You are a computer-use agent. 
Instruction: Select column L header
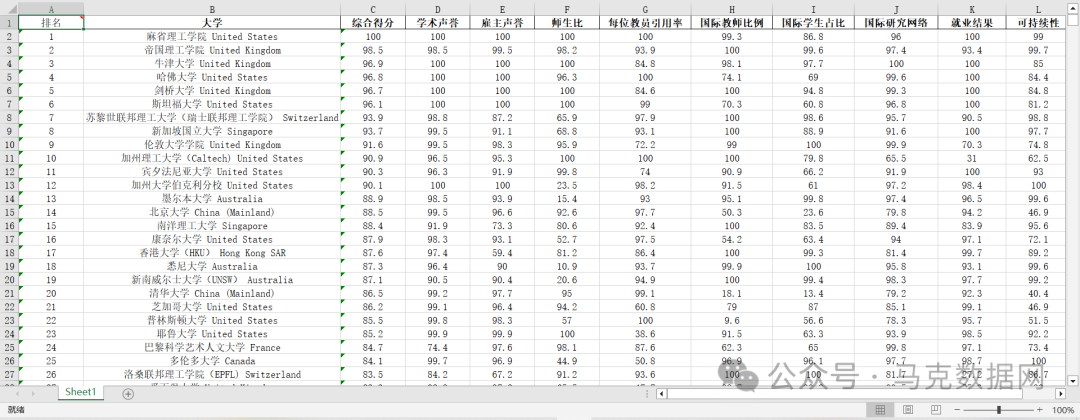coord(1038,9)
